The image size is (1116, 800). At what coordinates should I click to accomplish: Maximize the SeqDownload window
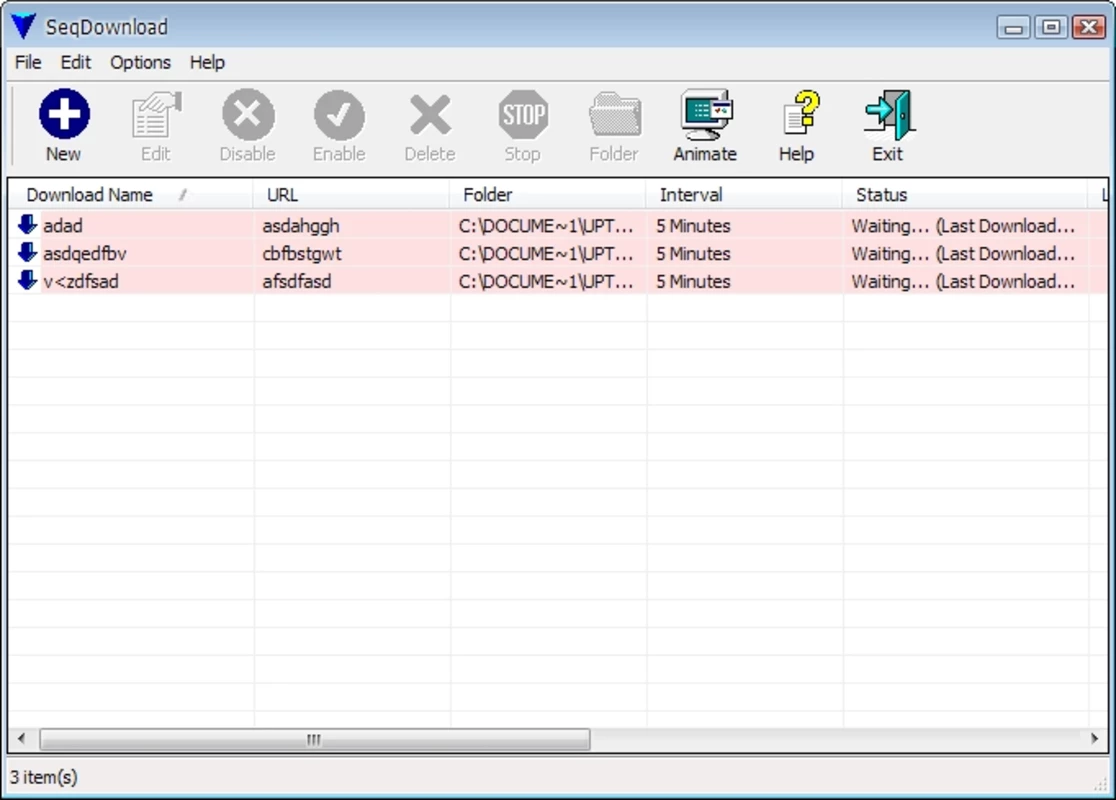pos(1051,28)
